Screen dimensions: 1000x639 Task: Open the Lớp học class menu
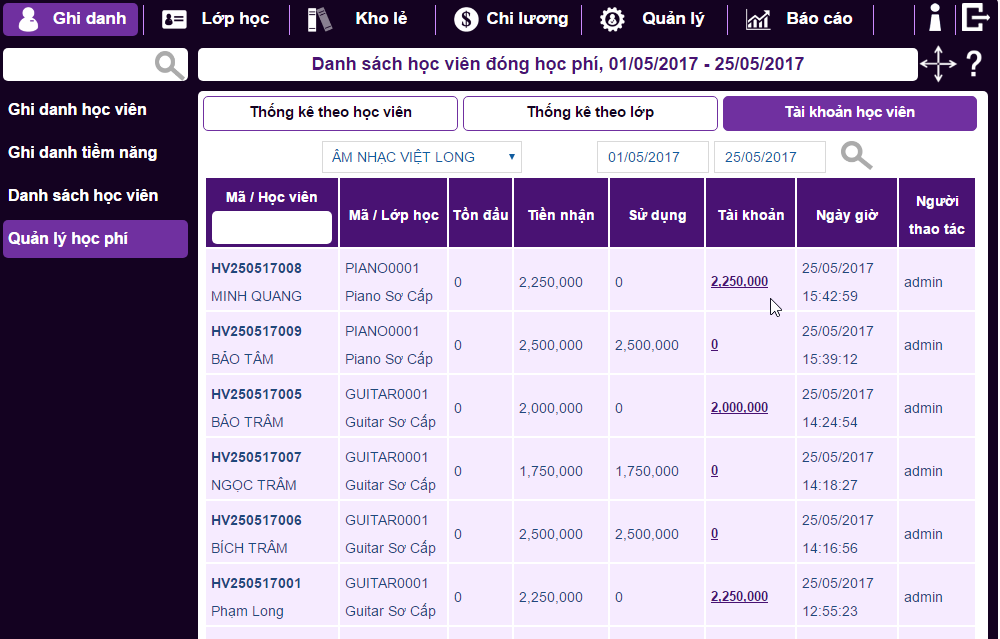tap(216, 19)
